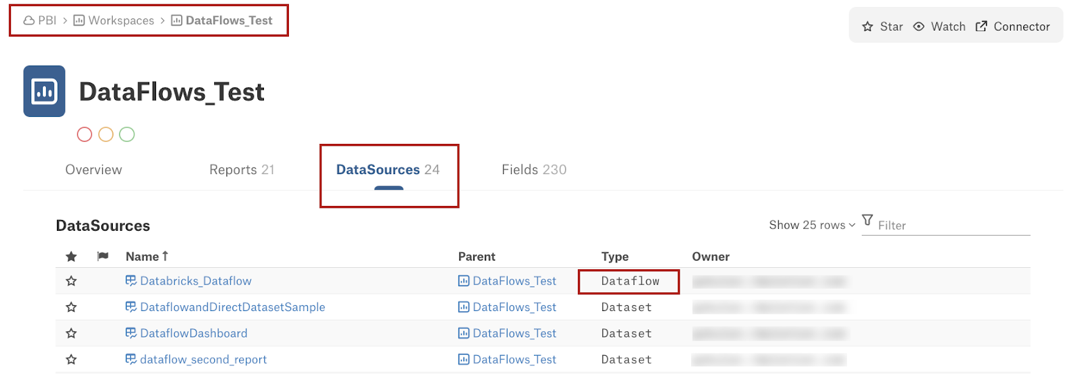The height and width of the screenshot is (374, 1080).
Task: Select the green status circle
Action: (127, 134)
